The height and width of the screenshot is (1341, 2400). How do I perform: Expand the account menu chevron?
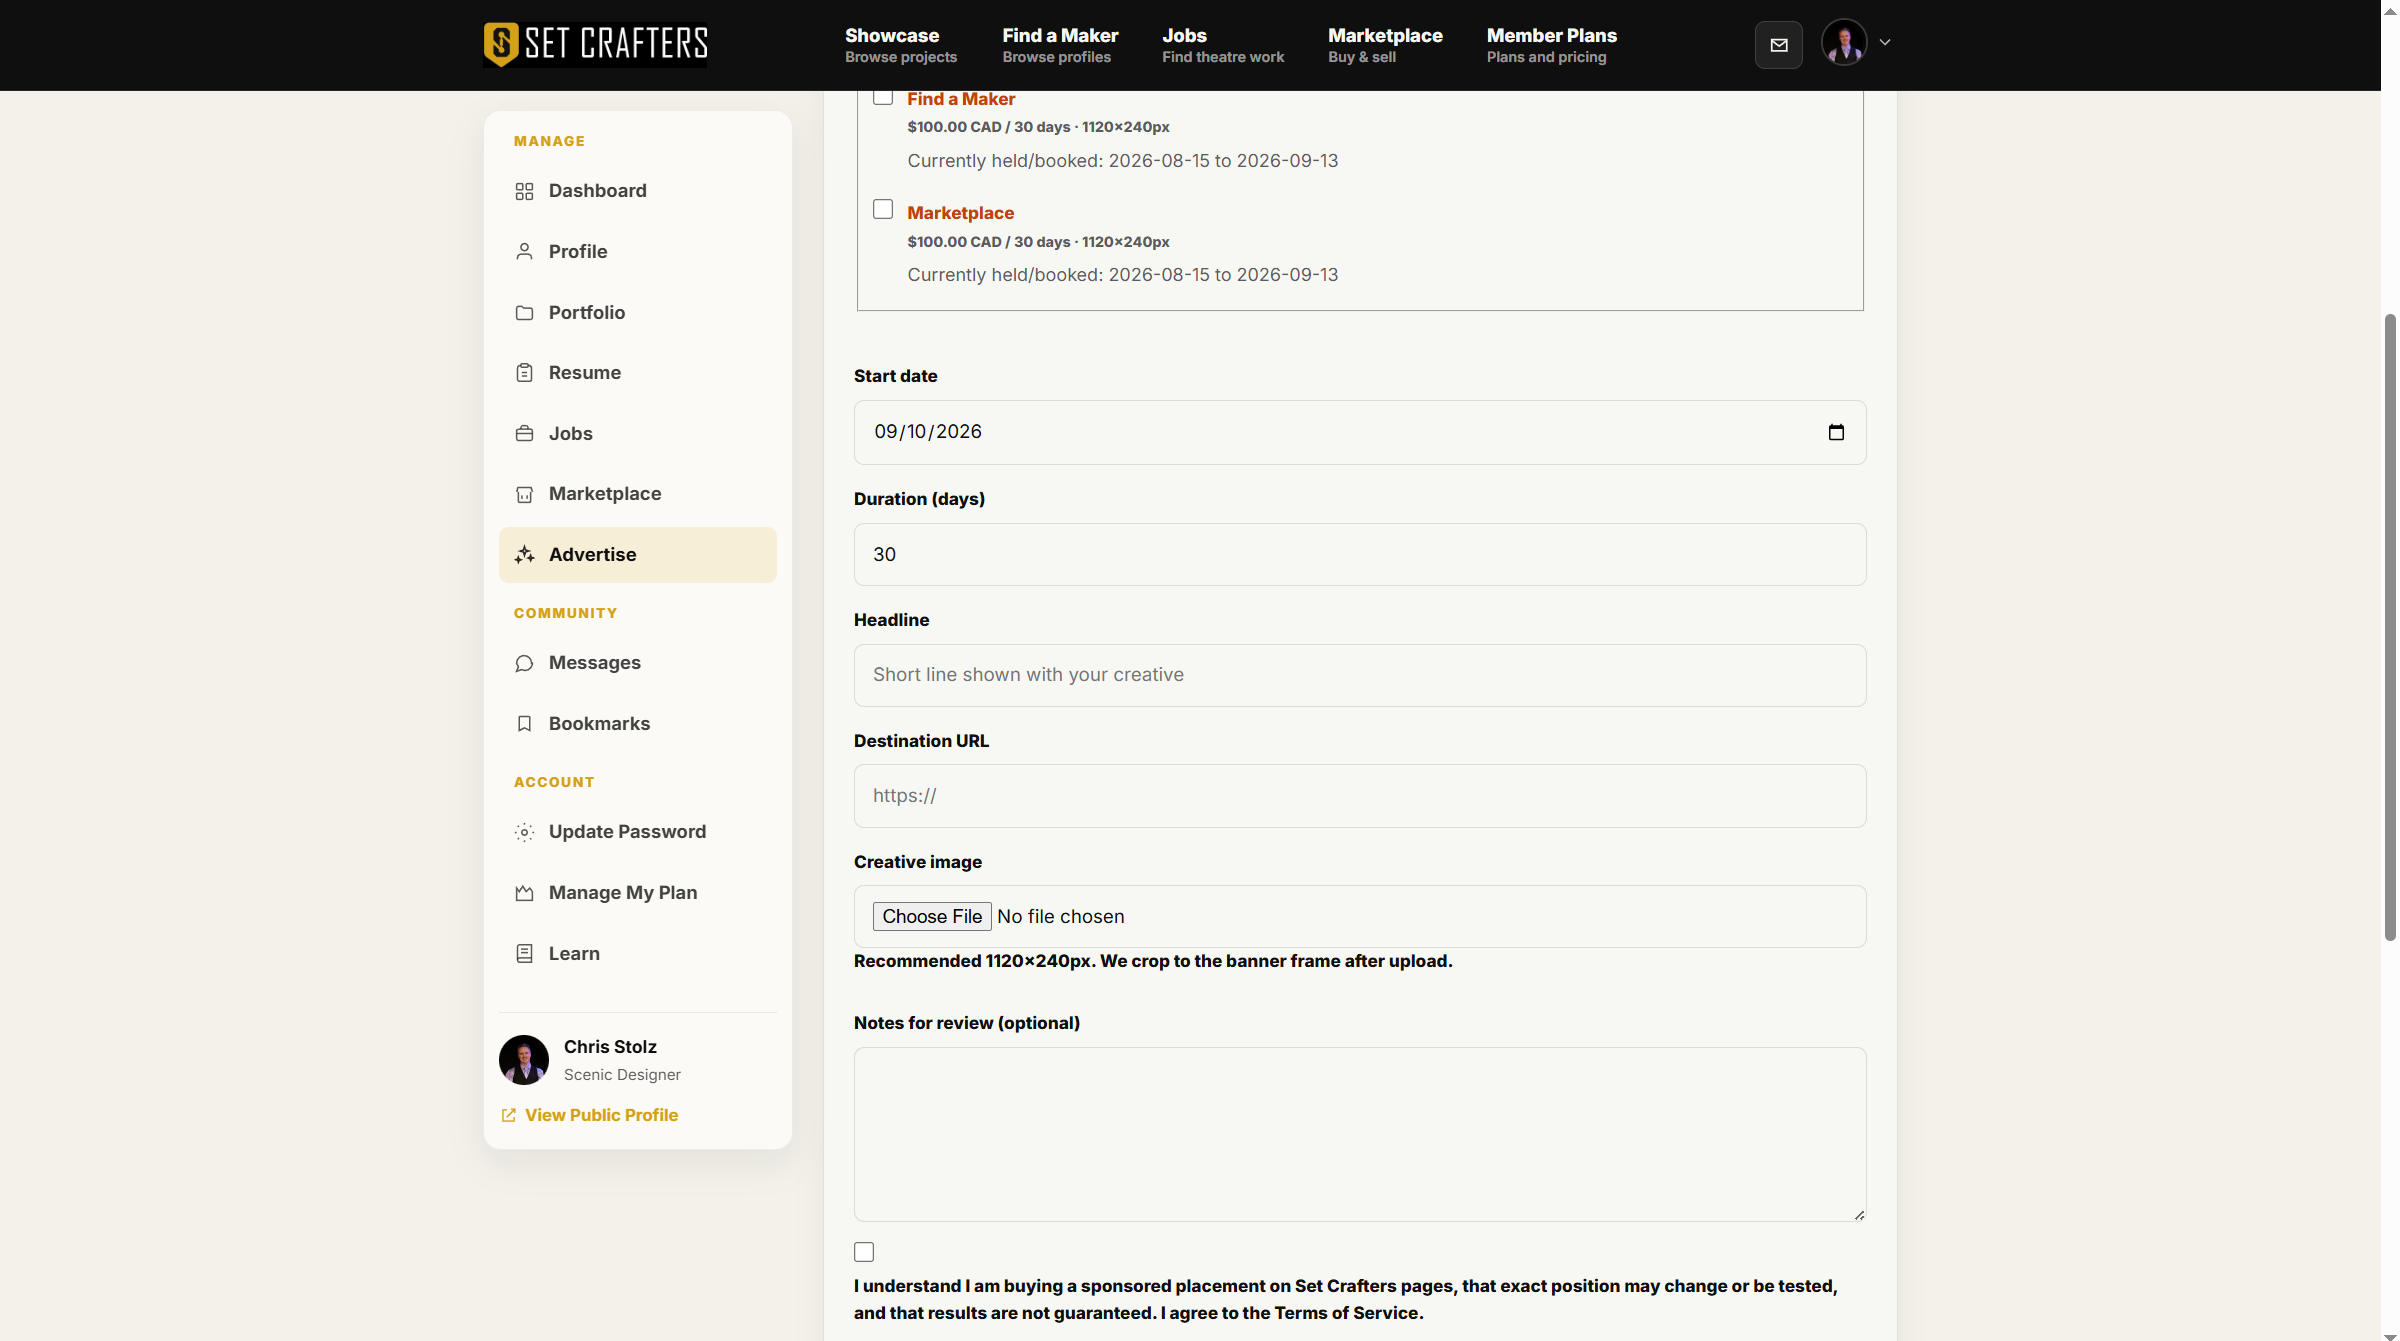1885,43
